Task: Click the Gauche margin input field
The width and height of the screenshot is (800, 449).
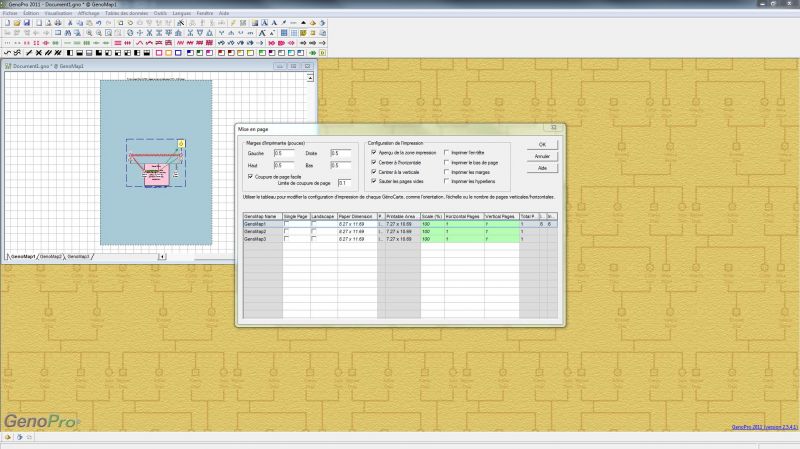Action: [282, 153]
